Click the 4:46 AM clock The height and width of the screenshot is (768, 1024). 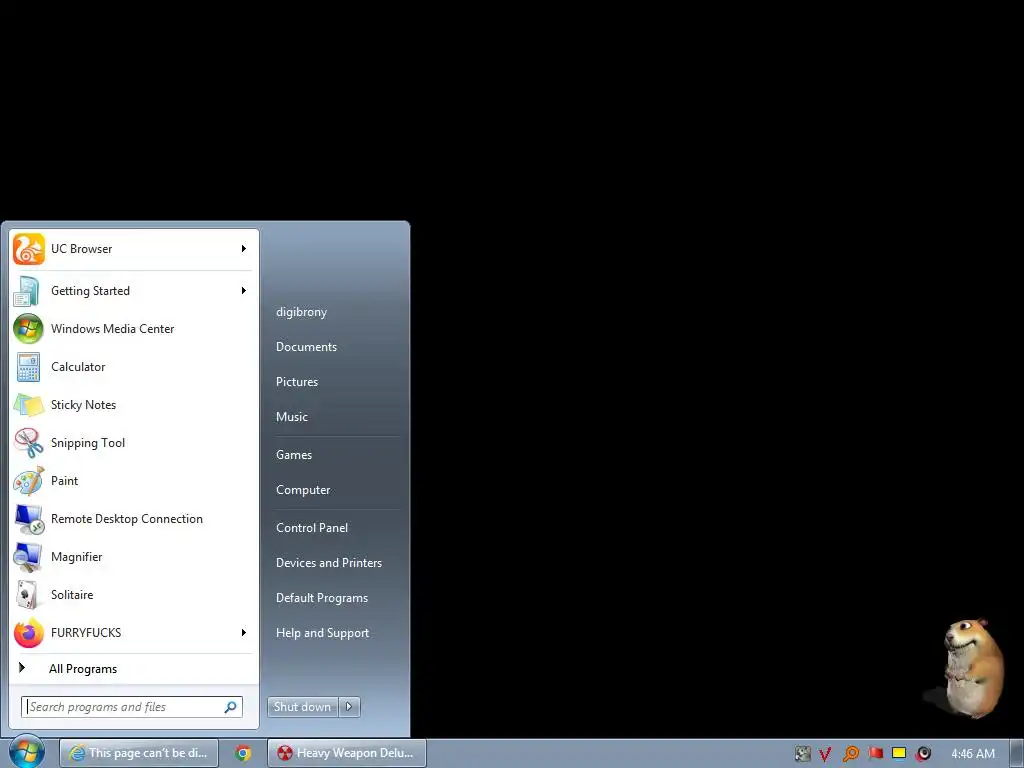(973, 754)
